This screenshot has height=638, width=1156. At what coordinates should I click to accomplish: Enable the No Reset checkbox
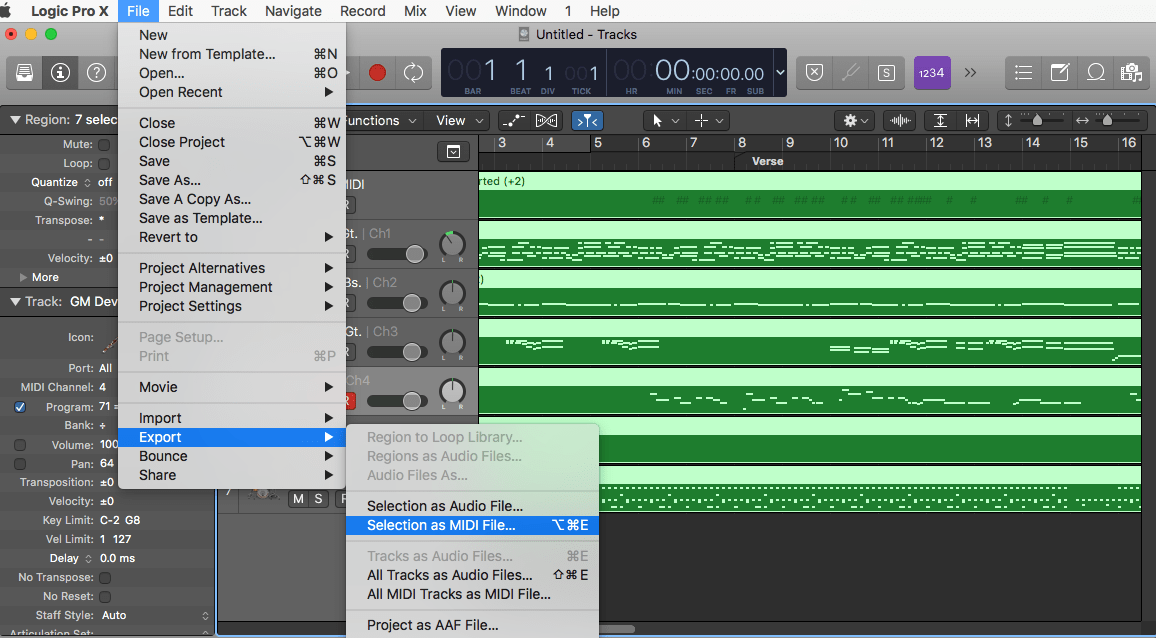[105, 597]
